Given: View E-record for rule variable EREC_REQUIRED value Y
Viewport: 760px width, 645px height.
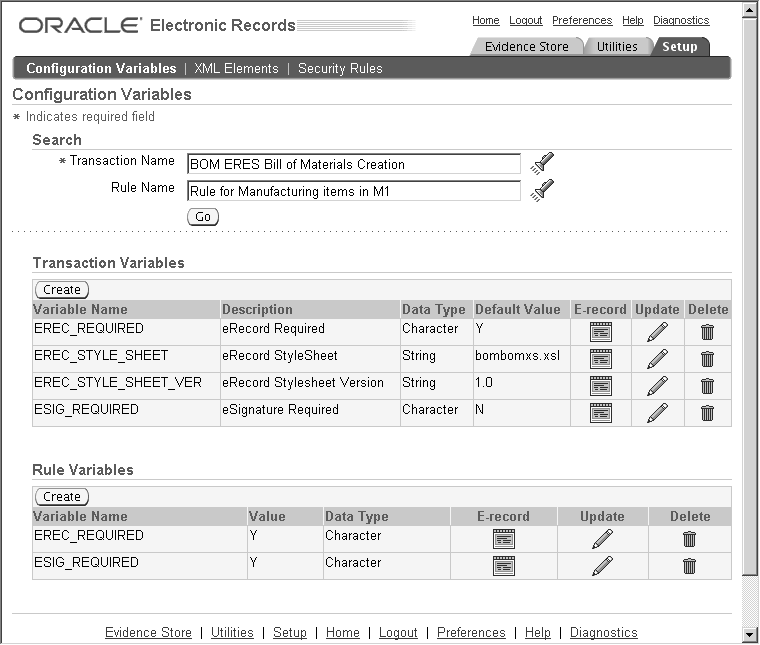Looking at the screenshot, I should (x=504, y=539).
